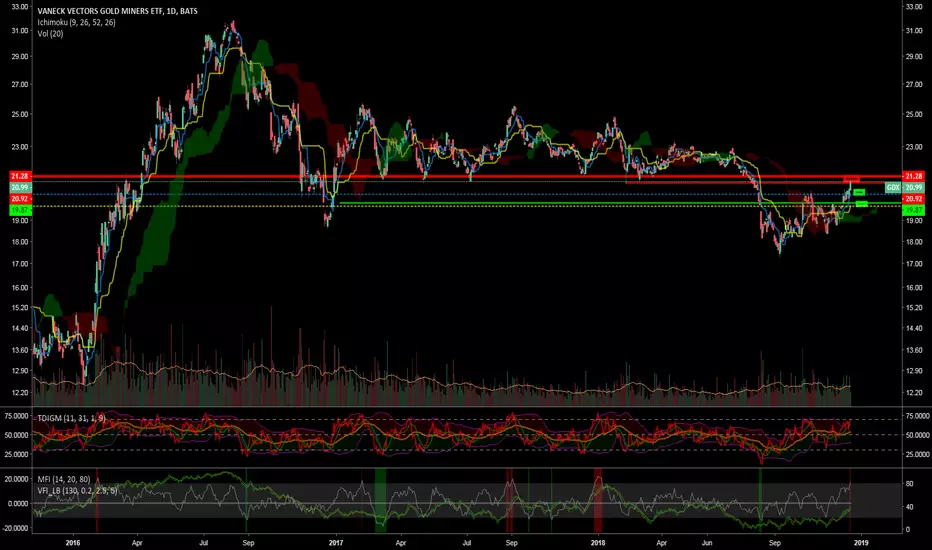Click the red 20.92 label on the left price scale
The width and height of the screenshot is (932, 550).
(20, 199)
